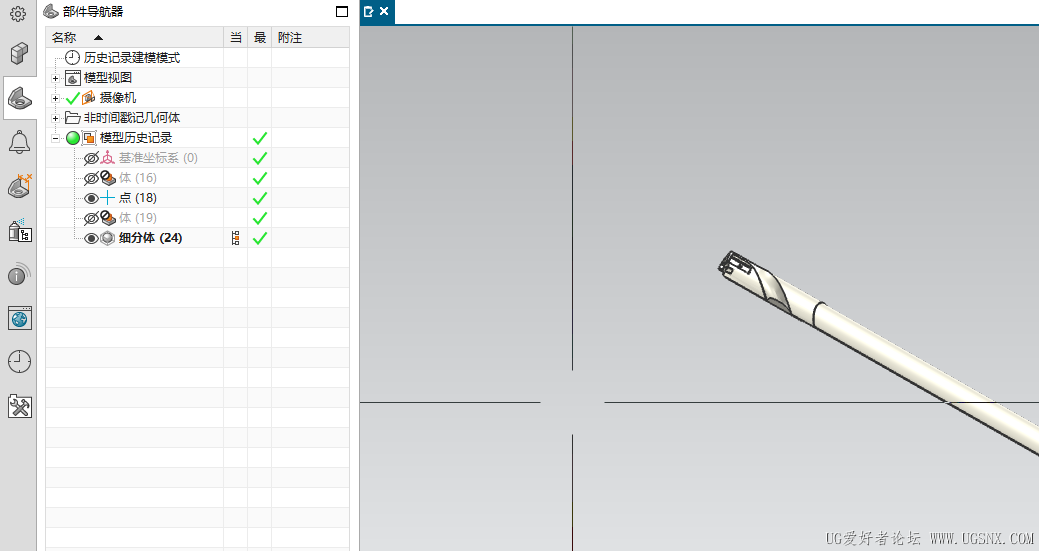This screenshot has width=1039, height=551.
Task: Select 细分体 (24) feature
Action: (150, 237)
